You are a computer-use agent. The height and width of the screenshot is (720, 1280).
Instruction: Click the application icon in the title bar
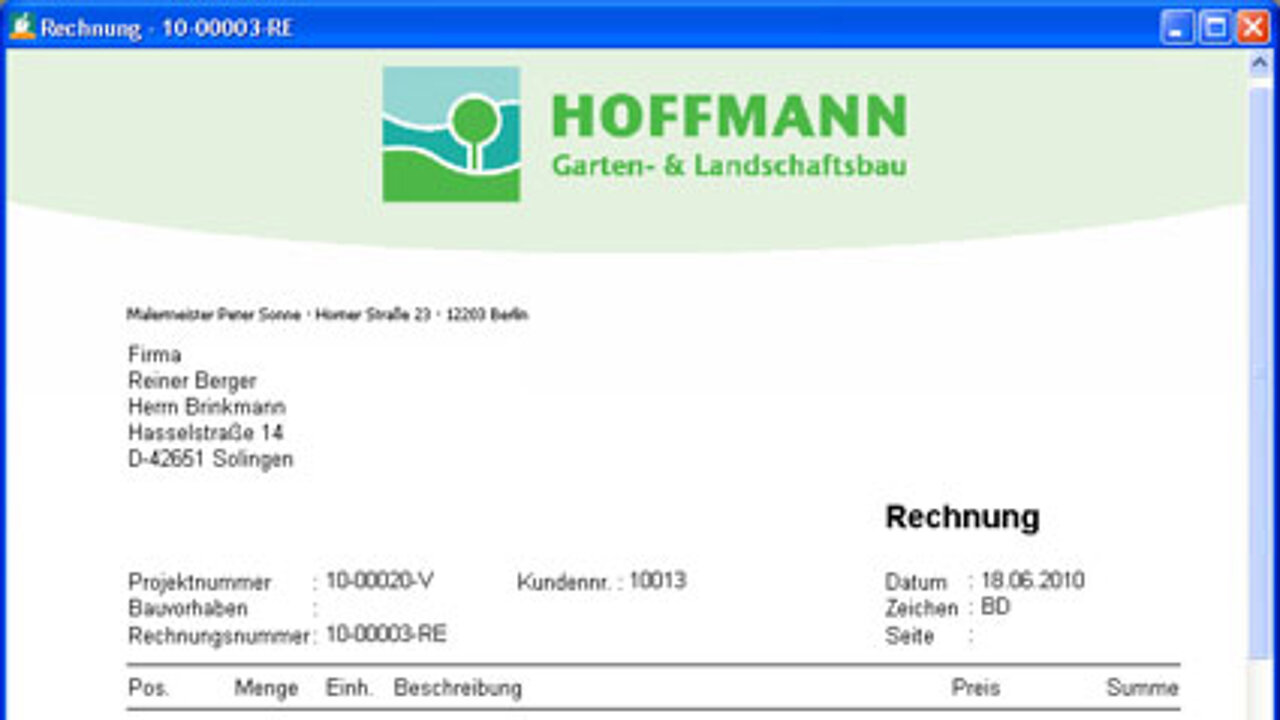(x=22, y=26)
